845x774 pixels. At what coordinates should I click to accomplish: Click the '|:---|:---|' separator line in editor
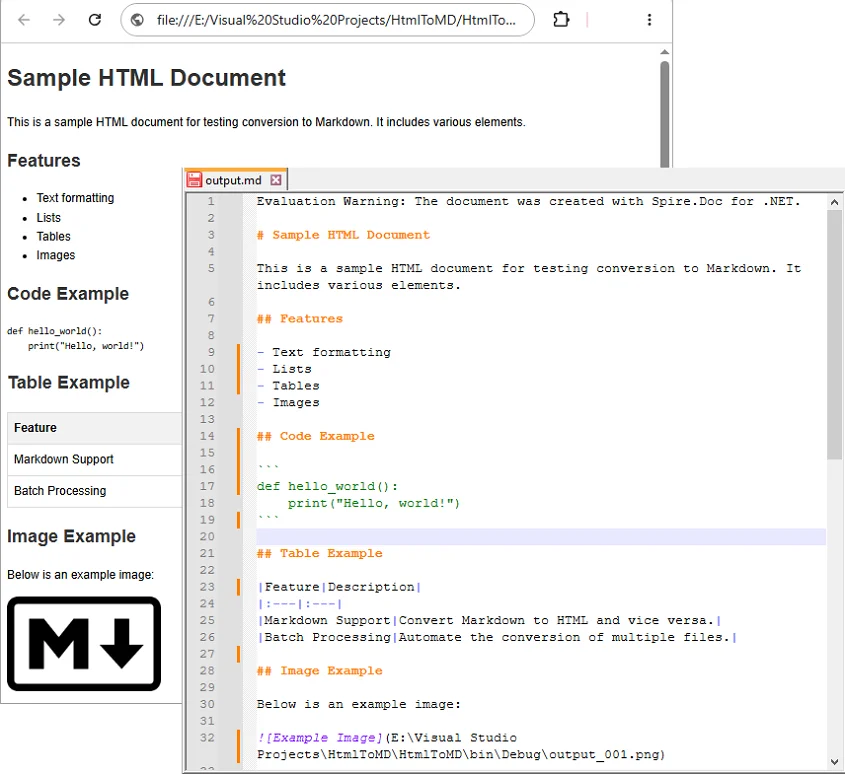click(300, 604)
